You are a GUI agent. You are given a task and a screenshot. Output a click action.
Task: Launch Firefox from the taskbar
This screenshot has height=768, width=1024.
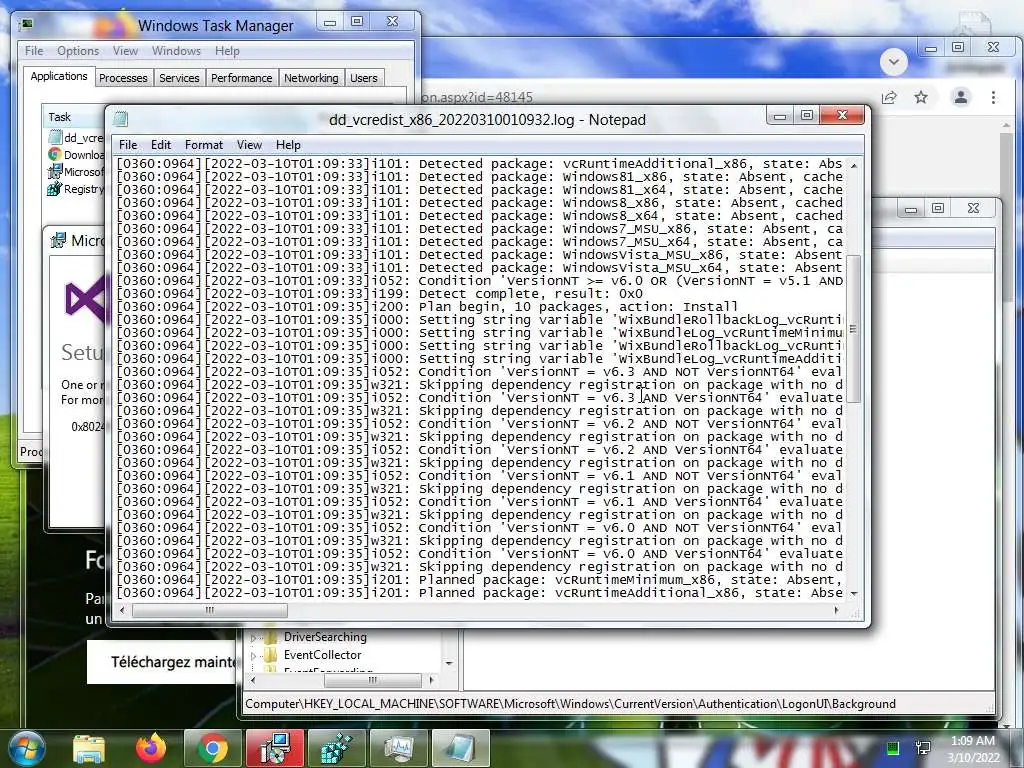click(x=151, y=748)
